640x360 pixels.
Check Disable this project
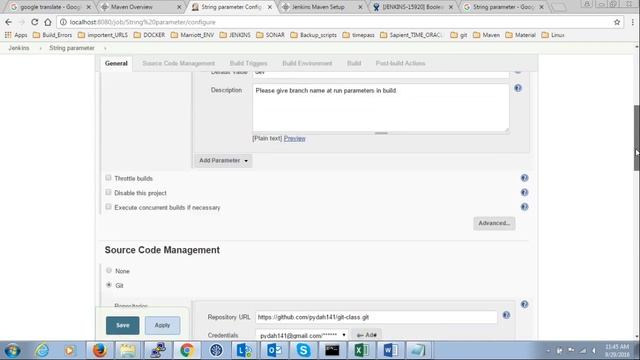point(108,192)
